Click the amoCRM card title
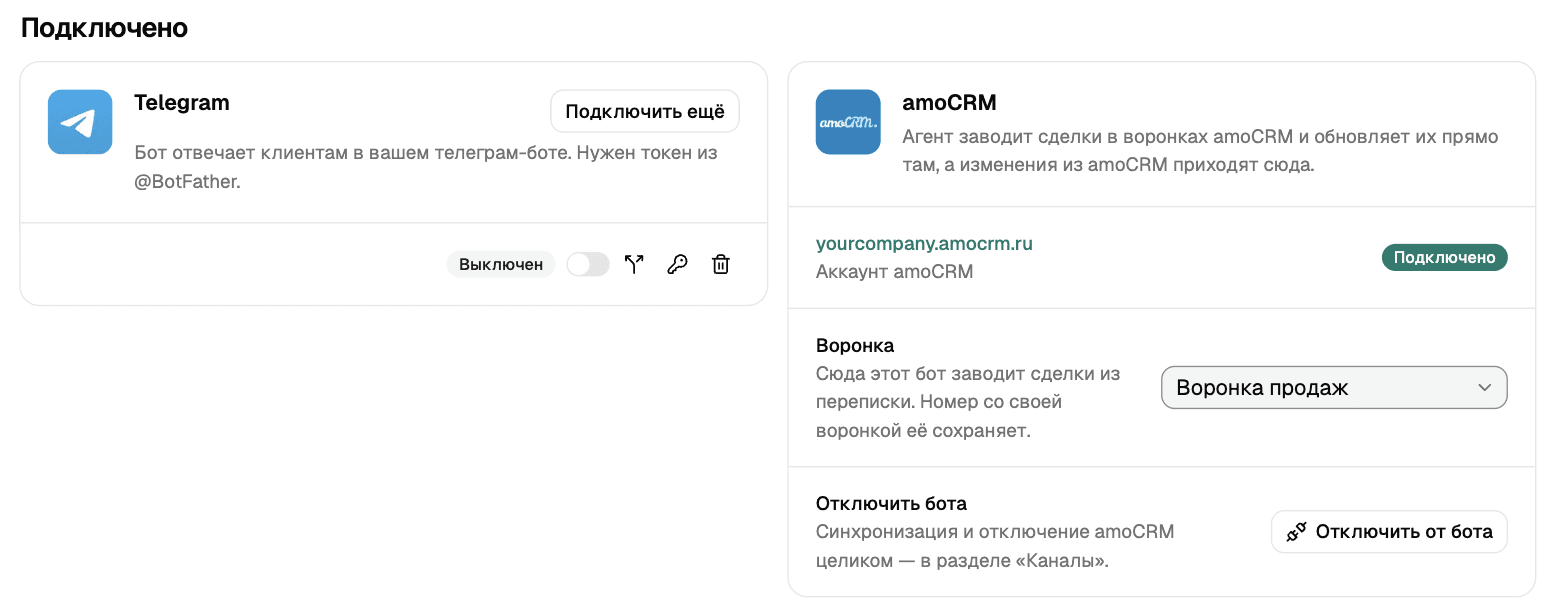This screenshot has height=615, width=1567. (x=949, y=102)
